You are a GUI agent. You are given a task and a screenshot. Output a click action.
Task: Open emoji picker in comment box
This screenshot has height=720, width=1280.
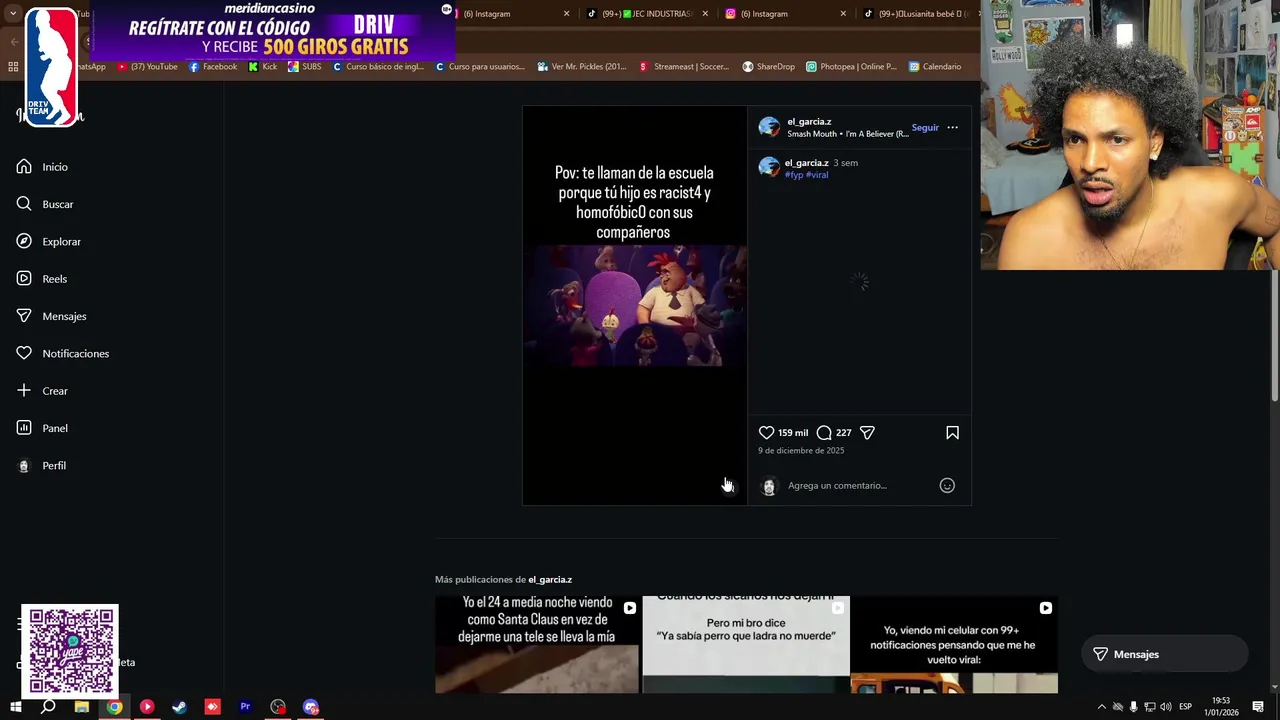tap(947, 486)
